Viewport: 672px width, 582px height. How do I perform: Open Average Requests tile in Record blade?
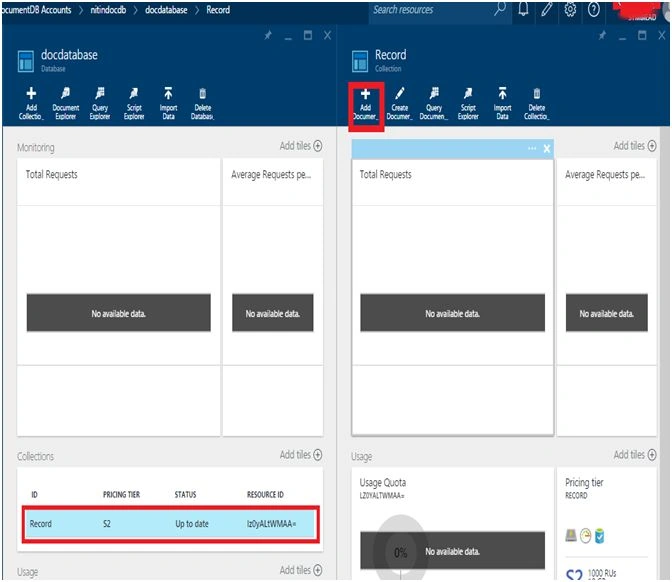(x=607, y=297)
